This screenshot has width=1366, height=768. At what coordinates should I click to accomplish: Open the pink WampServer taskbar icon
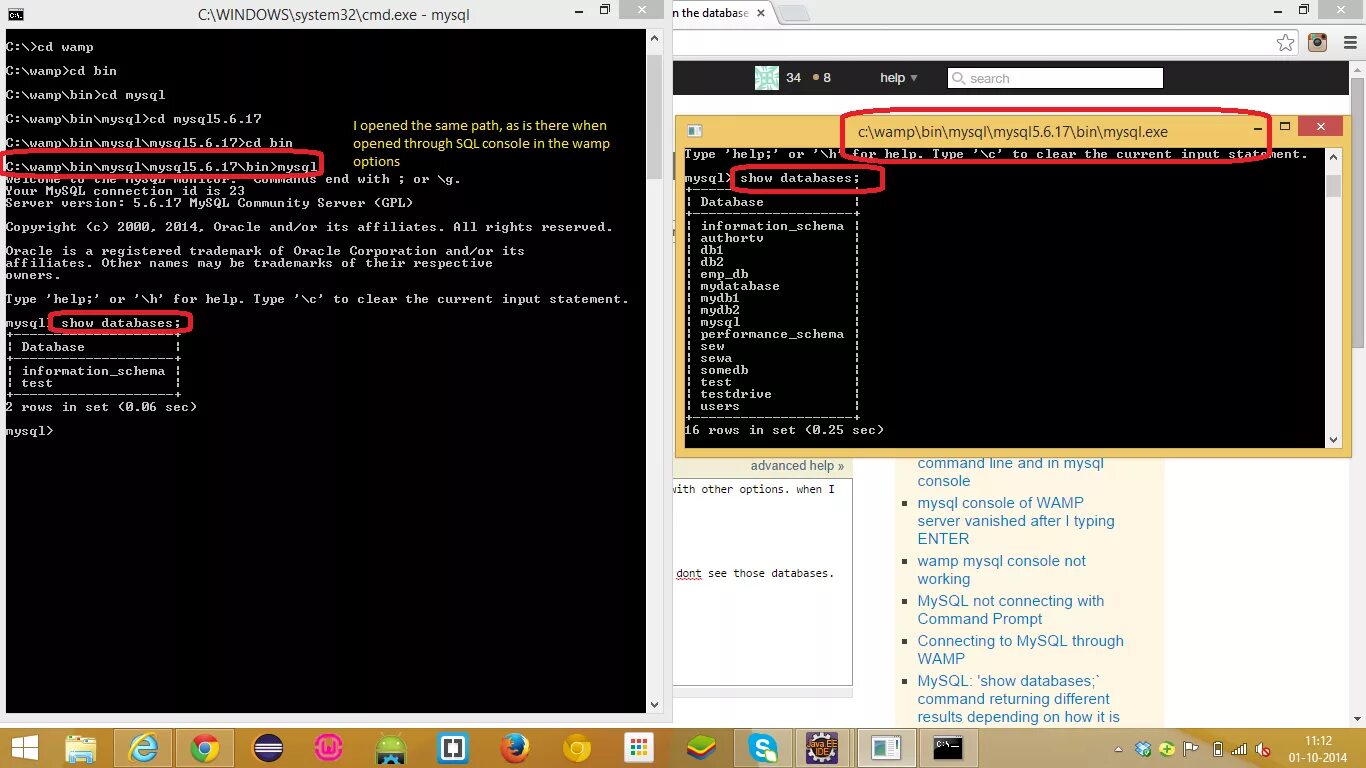coord(329,748)
